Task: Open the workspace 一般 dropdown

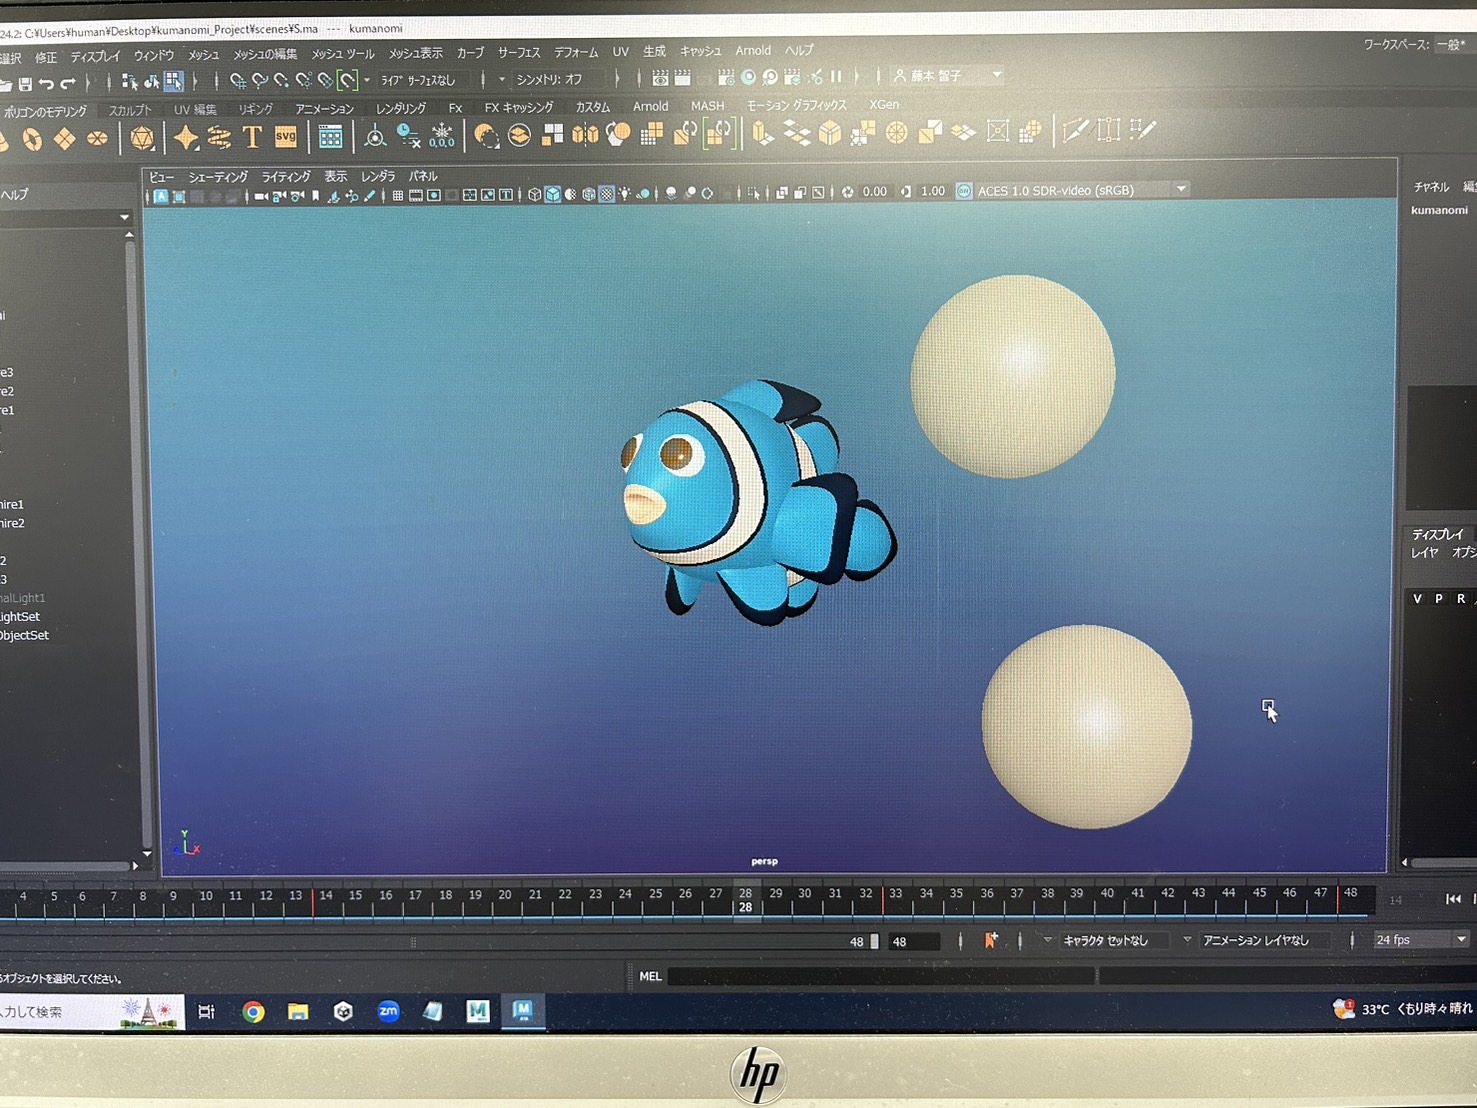Action: pos(1451,44)
